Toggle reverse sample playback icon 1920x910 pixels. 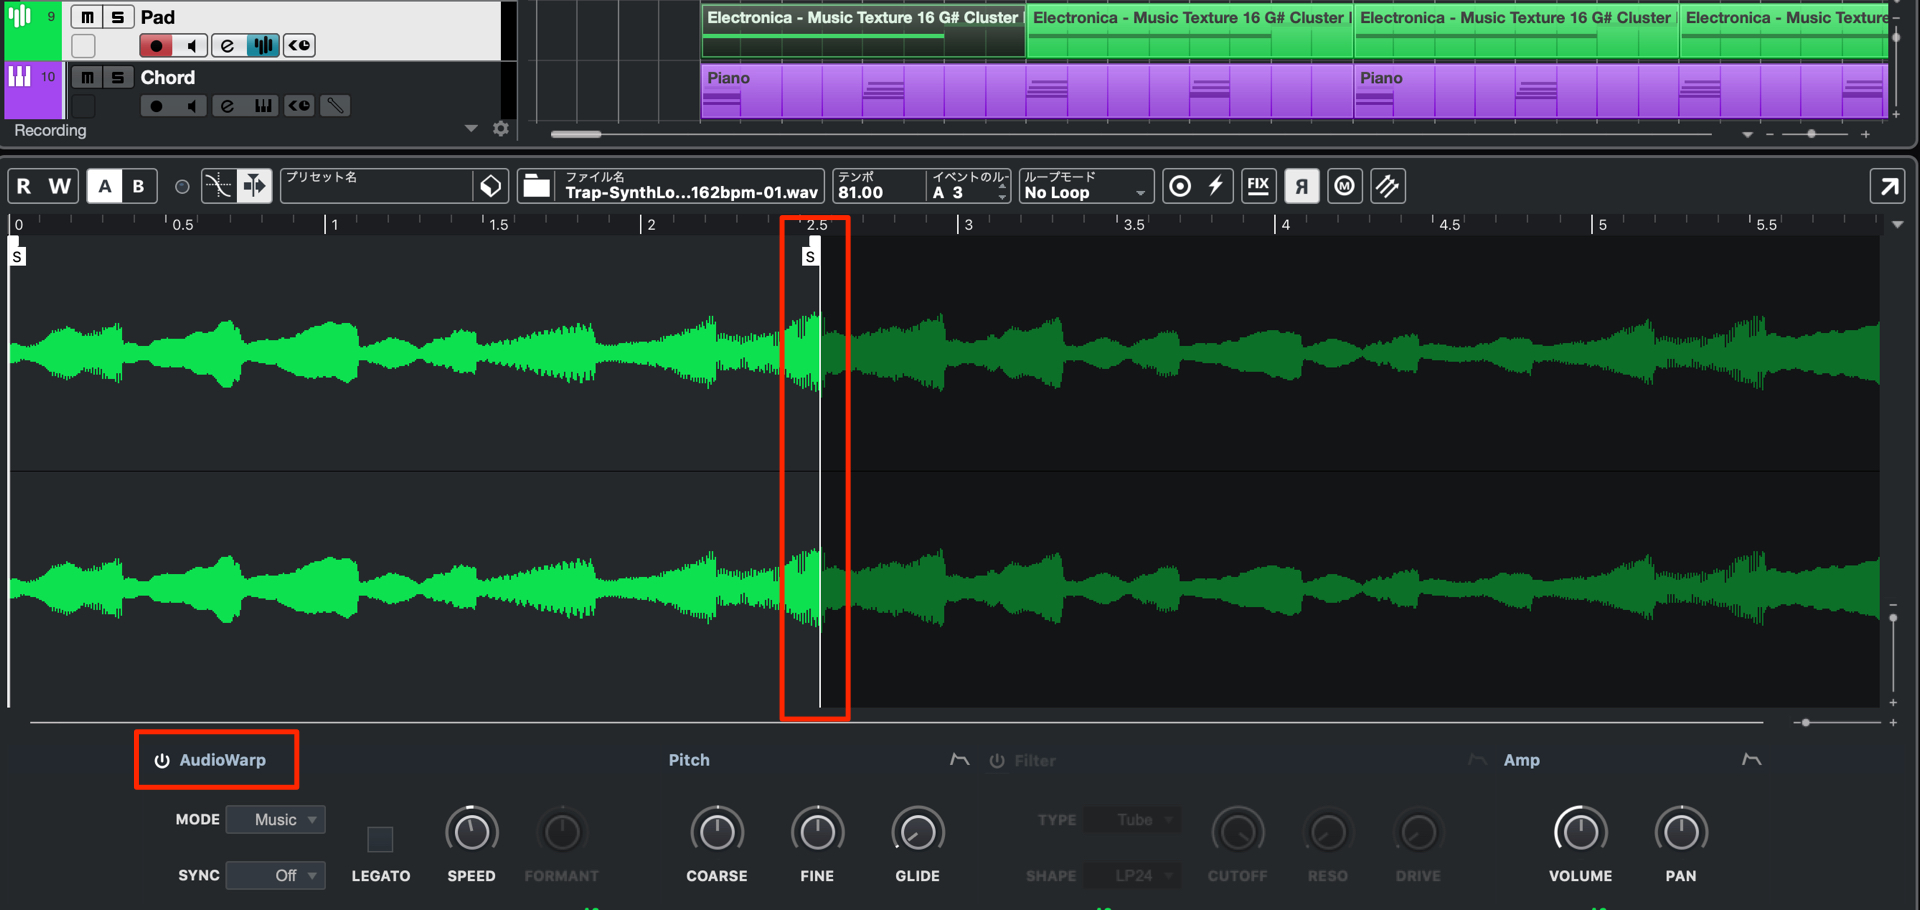pyautogui.click(x=1302, y=186)
